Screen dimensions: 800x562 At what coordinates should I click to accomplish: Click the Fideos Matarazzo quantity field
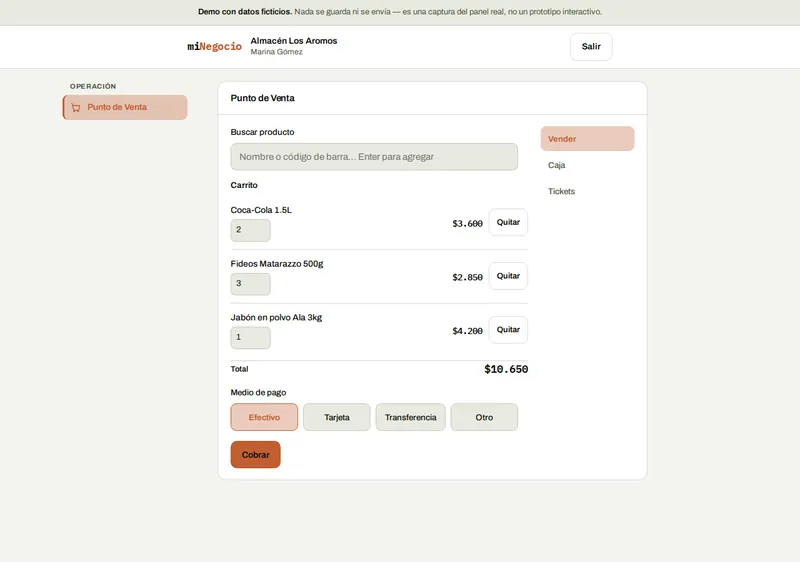(251, 284)
